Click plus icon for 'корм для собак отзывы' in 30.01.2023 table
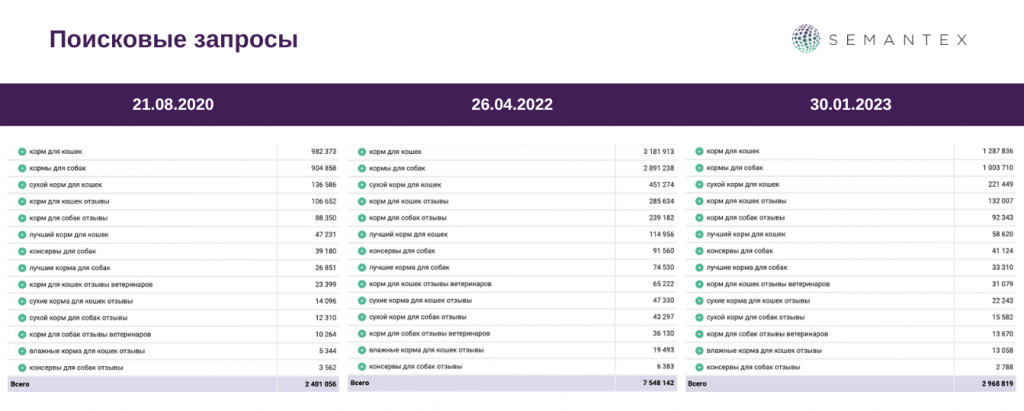The width and height of the screenshot is (1024, 411). point(699,218)
